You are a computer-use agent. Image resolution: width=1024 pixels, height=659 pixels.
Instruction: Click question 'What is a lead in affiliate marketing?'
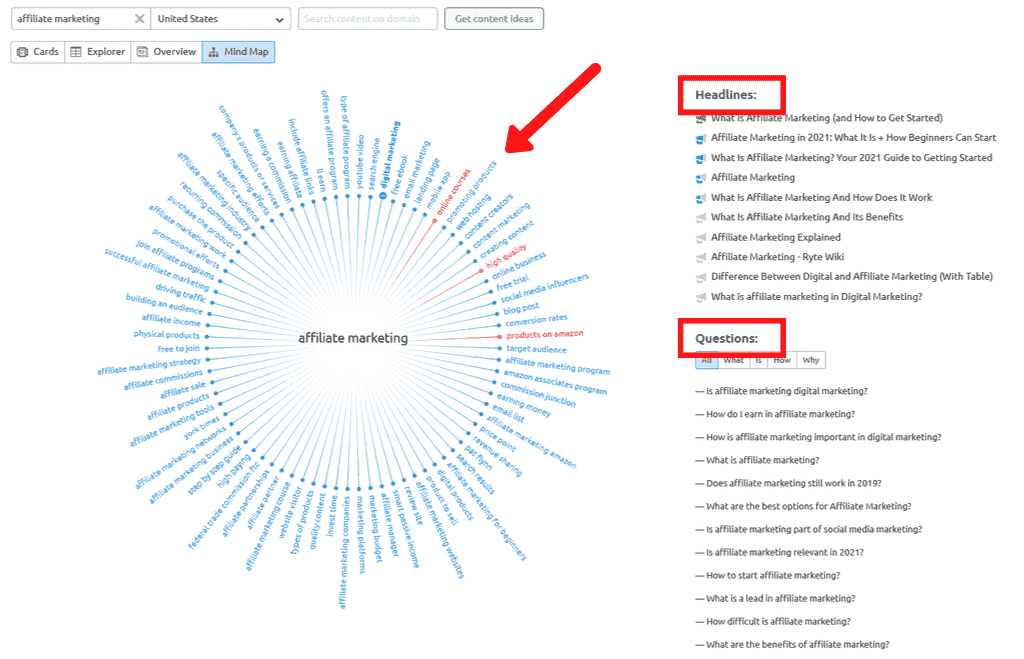pos(780,598)
